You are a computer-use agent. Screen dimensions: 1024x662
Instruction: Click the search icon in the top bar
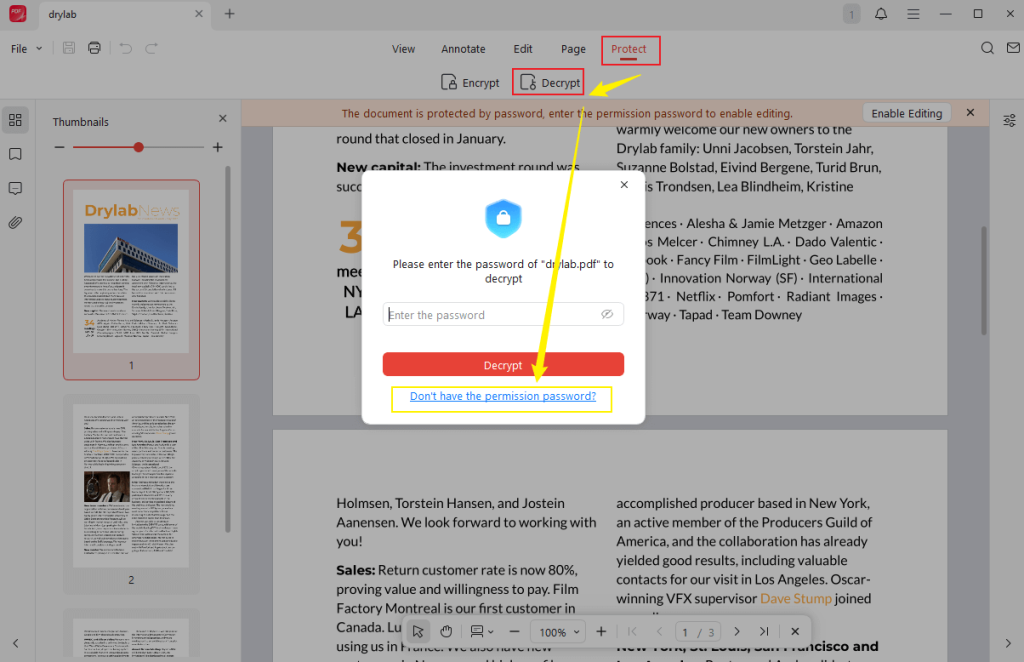[x=987, y=47]
